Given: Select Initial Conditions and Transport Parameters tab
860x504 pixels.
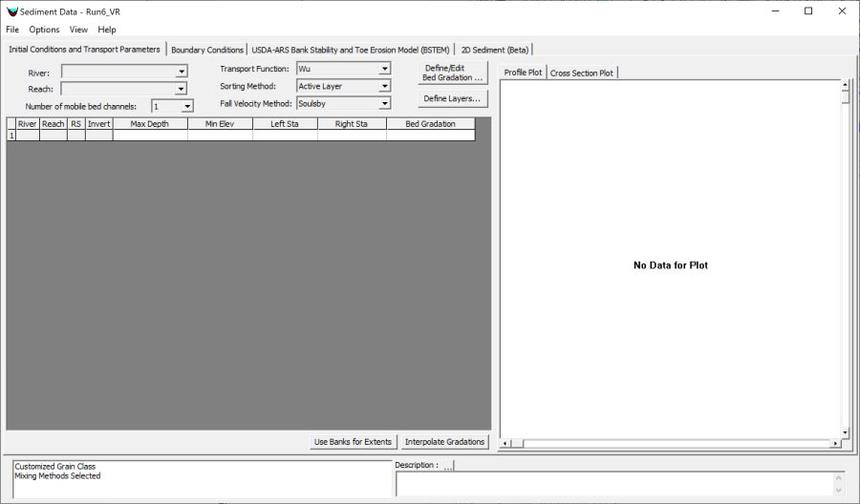Looking at the screenshot, I should 84,49.
